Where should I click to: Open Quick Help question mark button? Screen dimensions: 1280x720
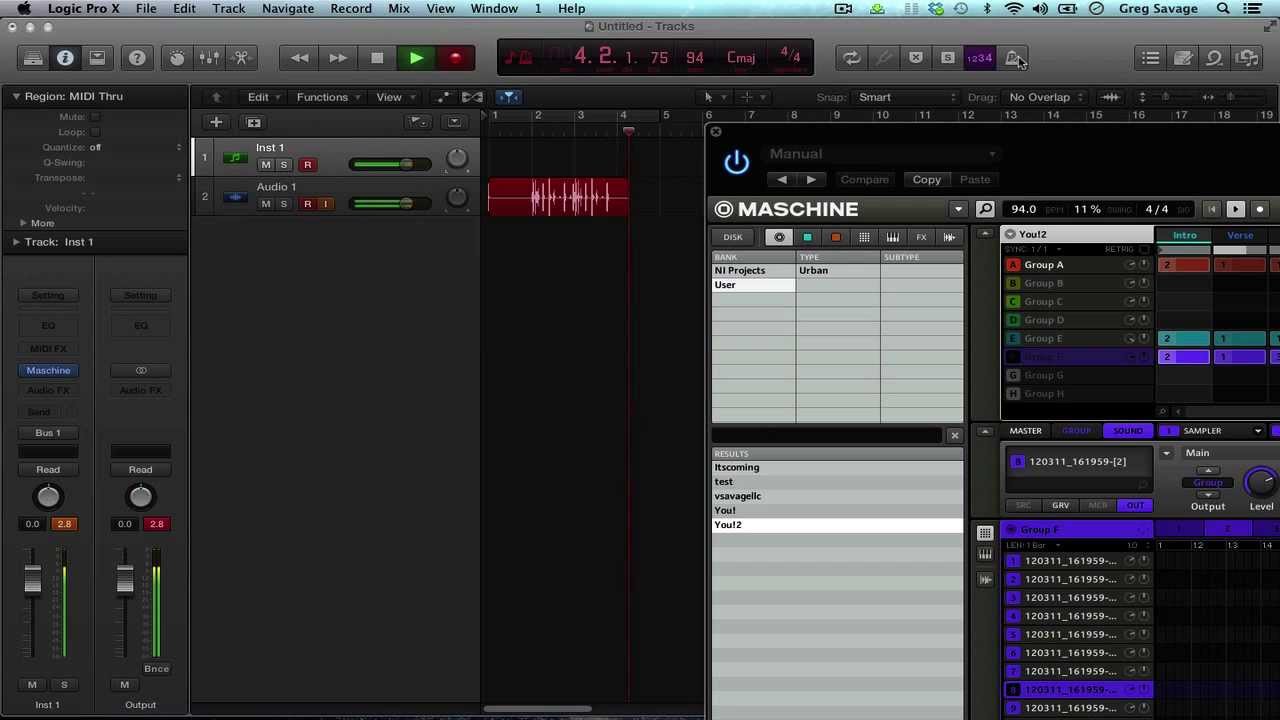pos(137,58)
